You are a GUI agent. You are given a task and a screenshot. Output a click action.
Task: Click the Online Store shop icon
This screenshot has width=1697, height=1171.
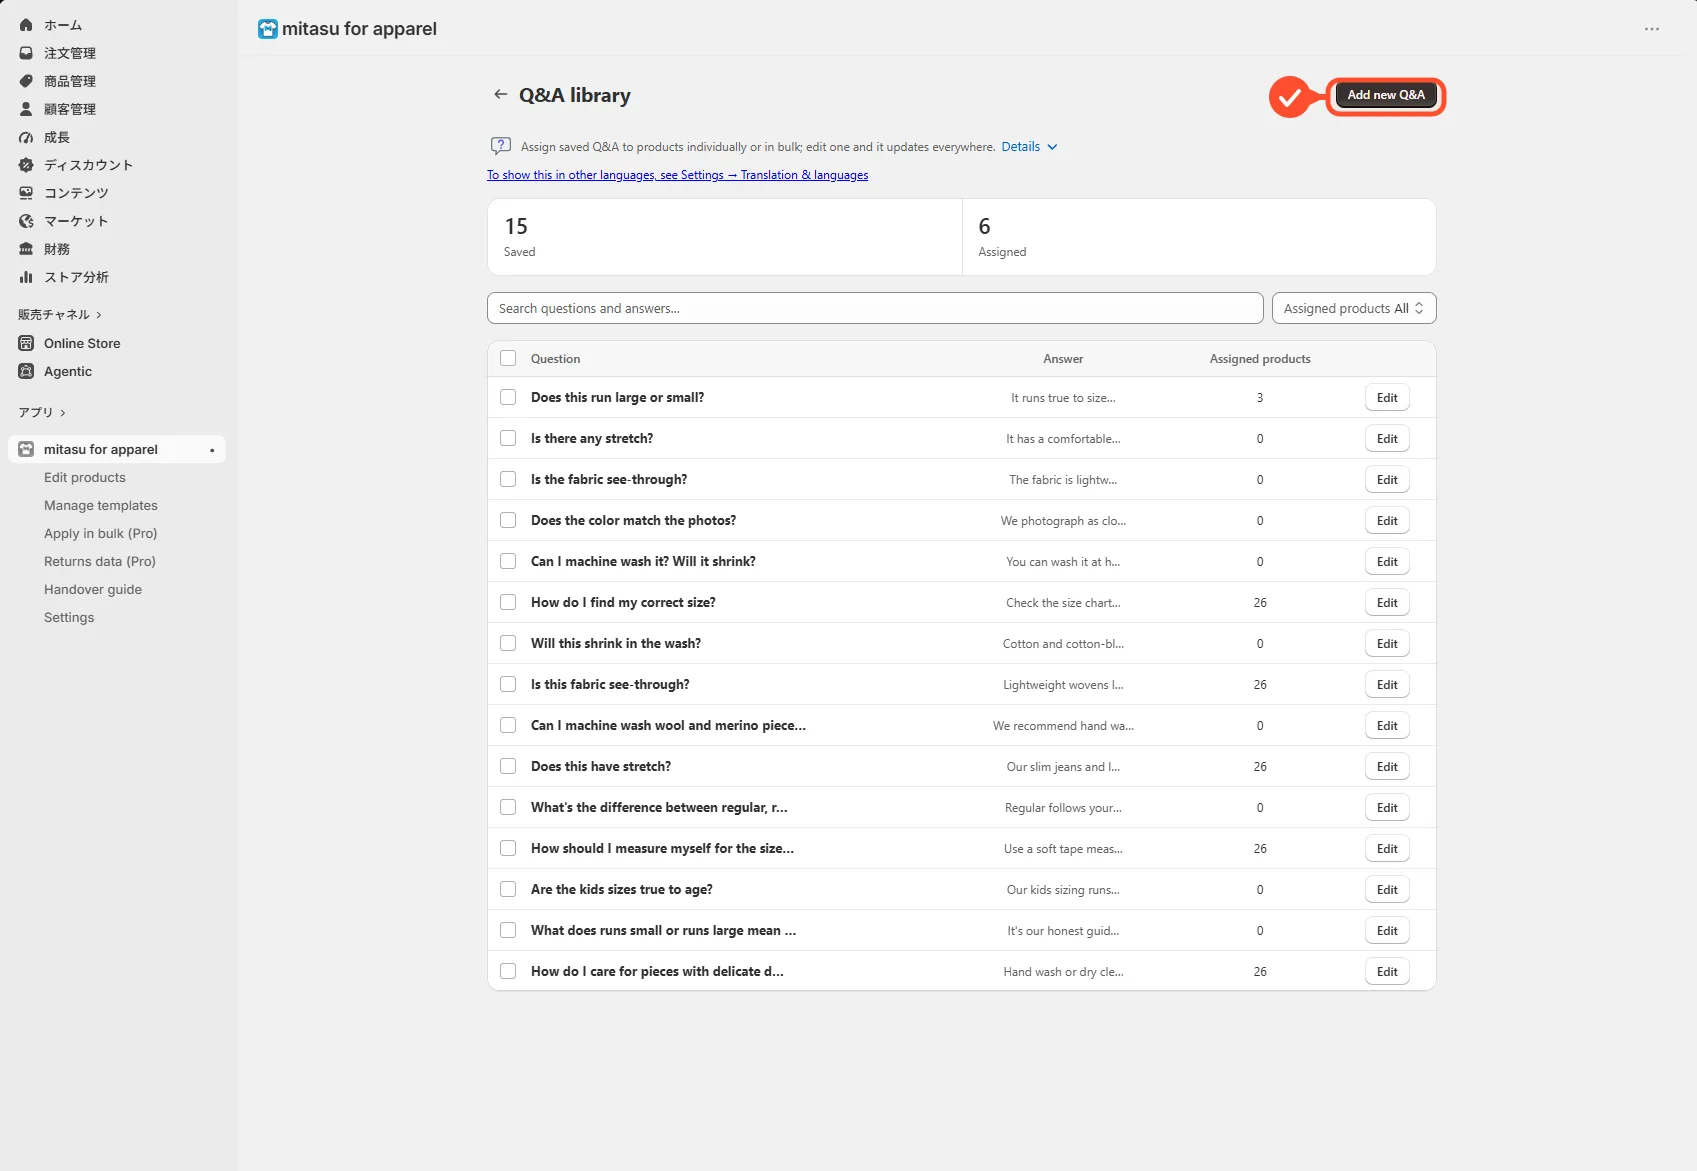[x=26, y=343]
